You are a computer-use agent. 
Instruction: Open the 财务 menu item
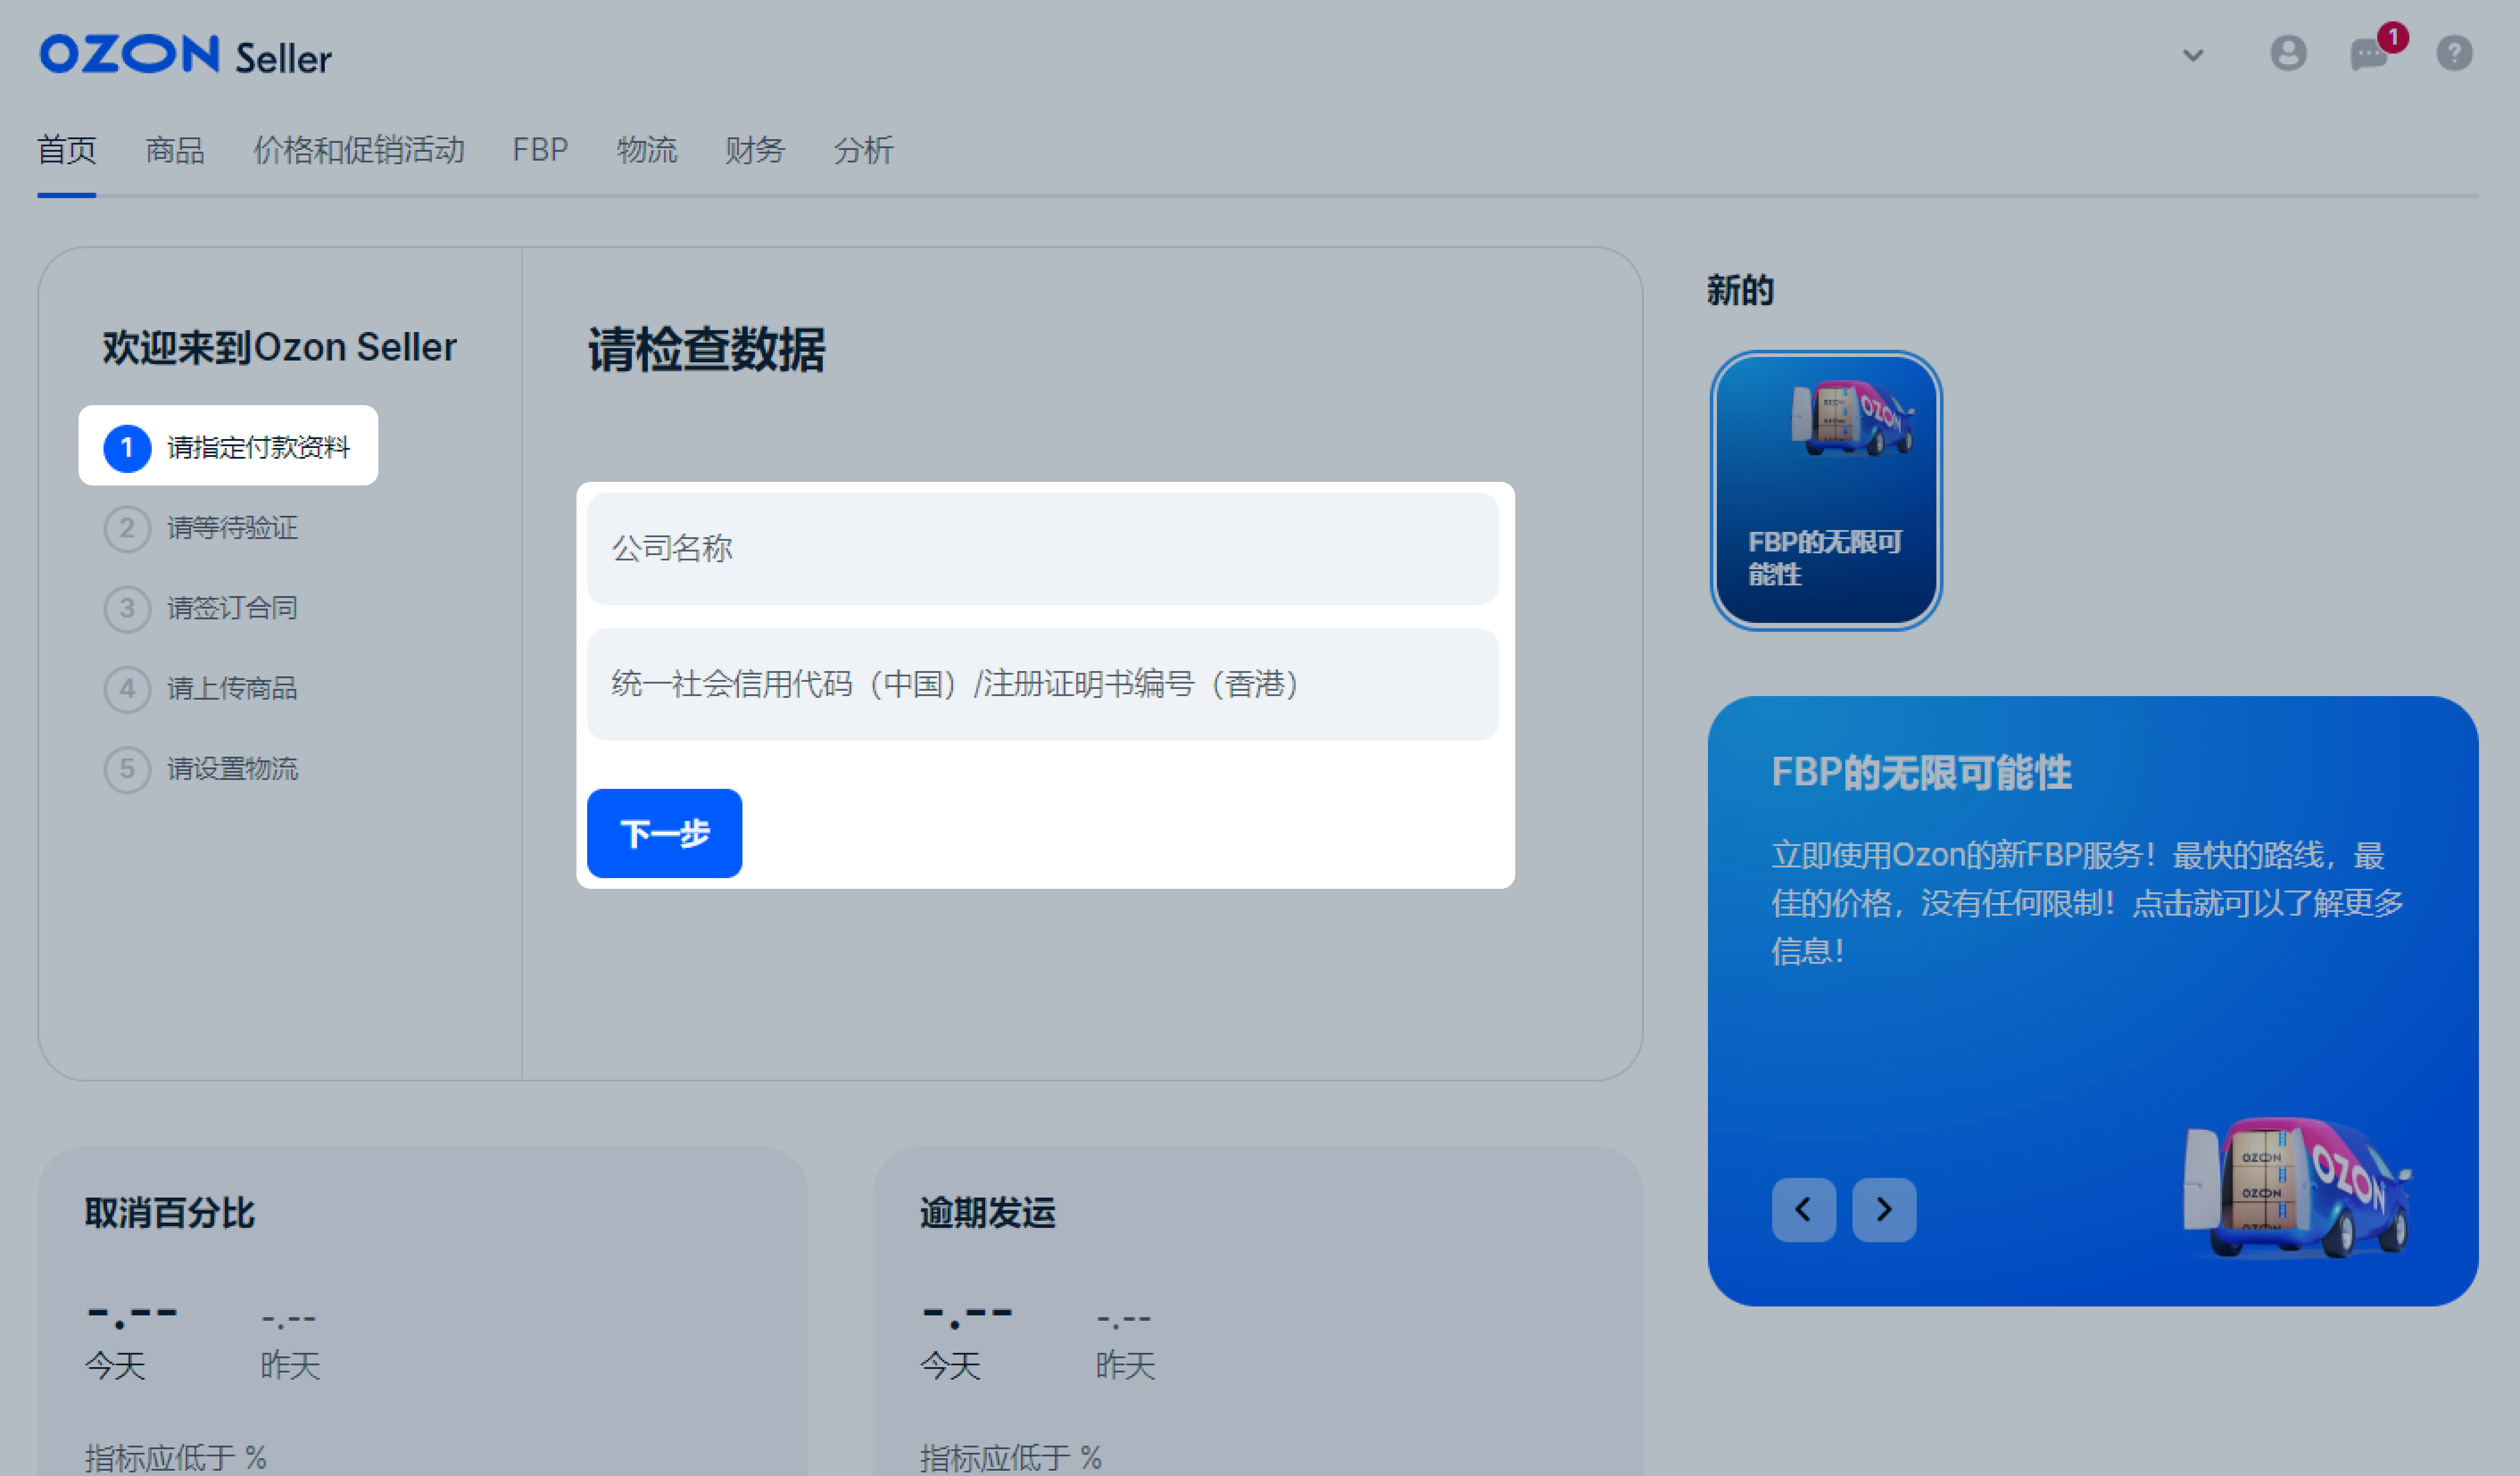[x=755, y=150]
